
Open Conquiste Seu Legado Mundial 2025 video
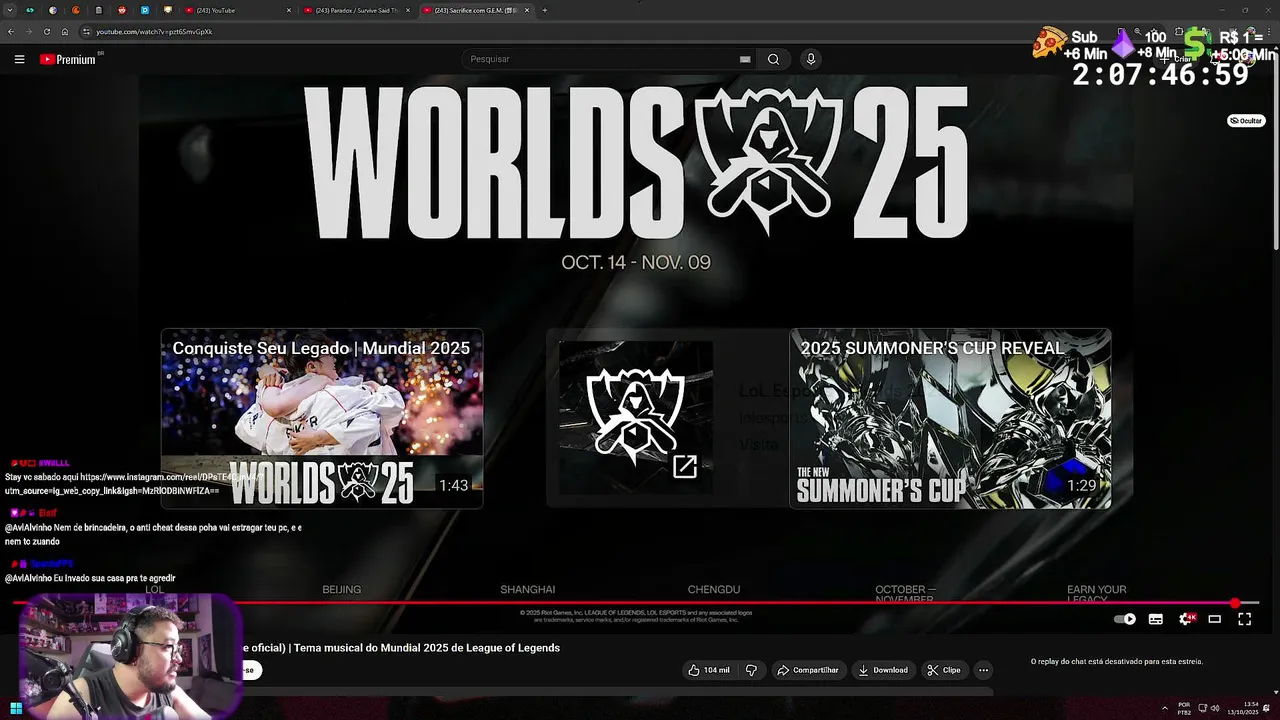[322, 419]
